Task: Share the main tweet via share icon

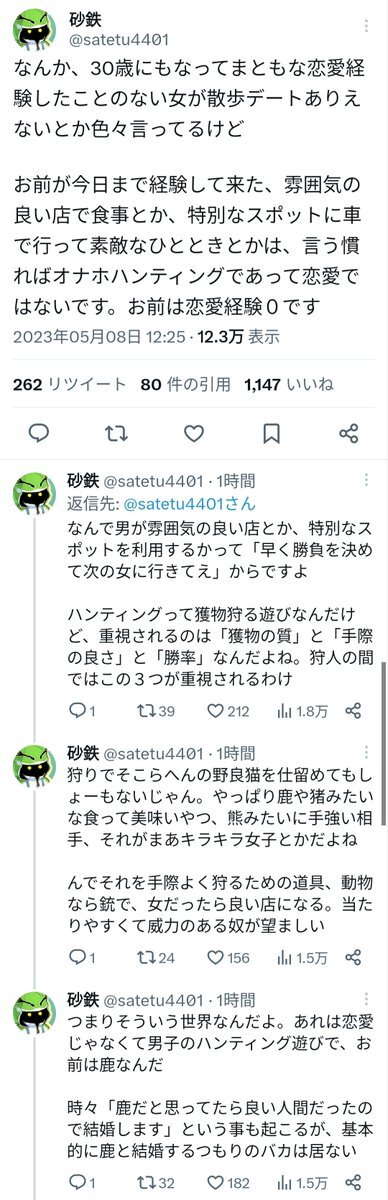Action: point(348,433)
